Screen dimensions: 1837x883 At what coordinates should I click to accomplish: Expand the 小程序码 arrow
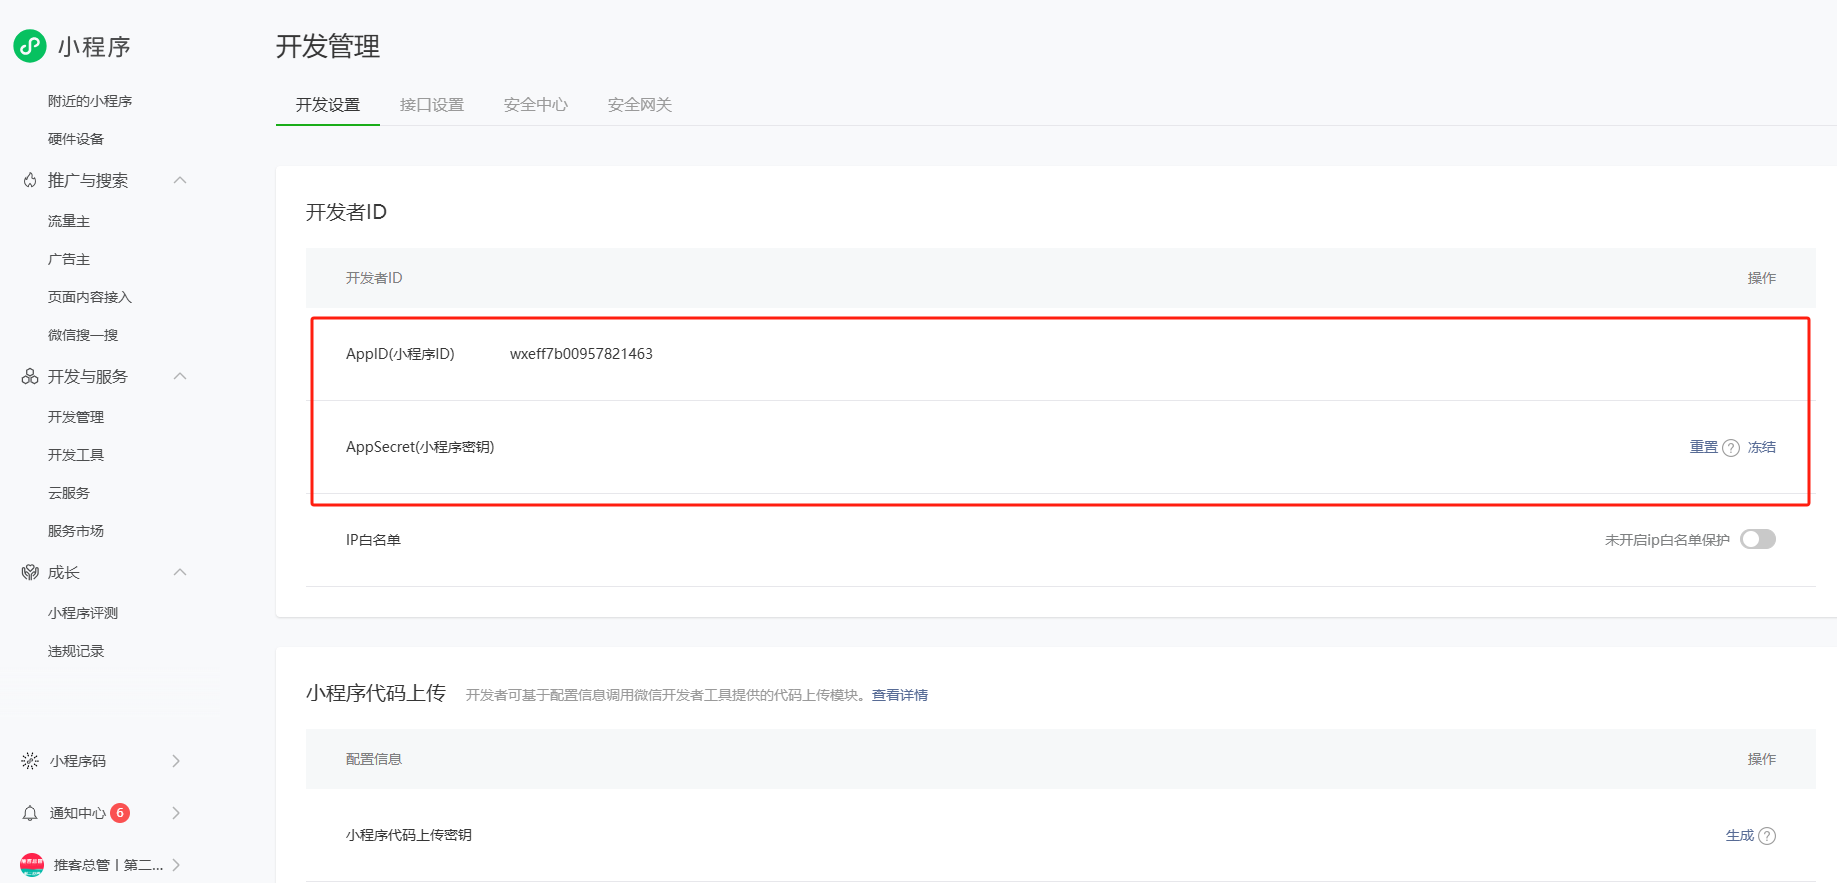(x=176, y=761)
